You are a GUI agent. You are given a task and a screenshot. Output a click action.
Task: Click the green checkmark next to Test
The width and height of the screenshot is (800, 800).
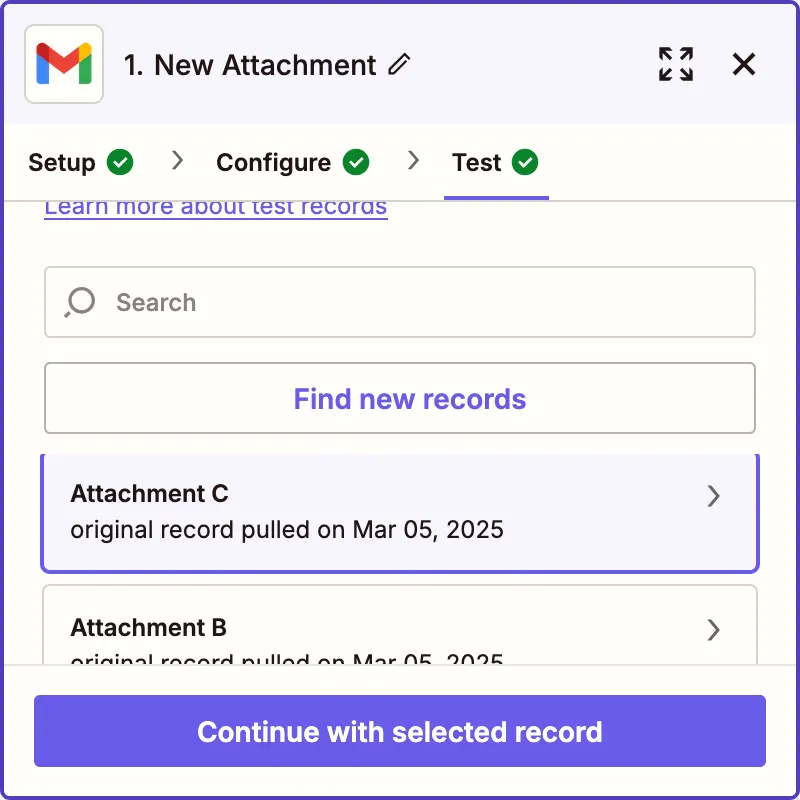click(x=527, y=162)
